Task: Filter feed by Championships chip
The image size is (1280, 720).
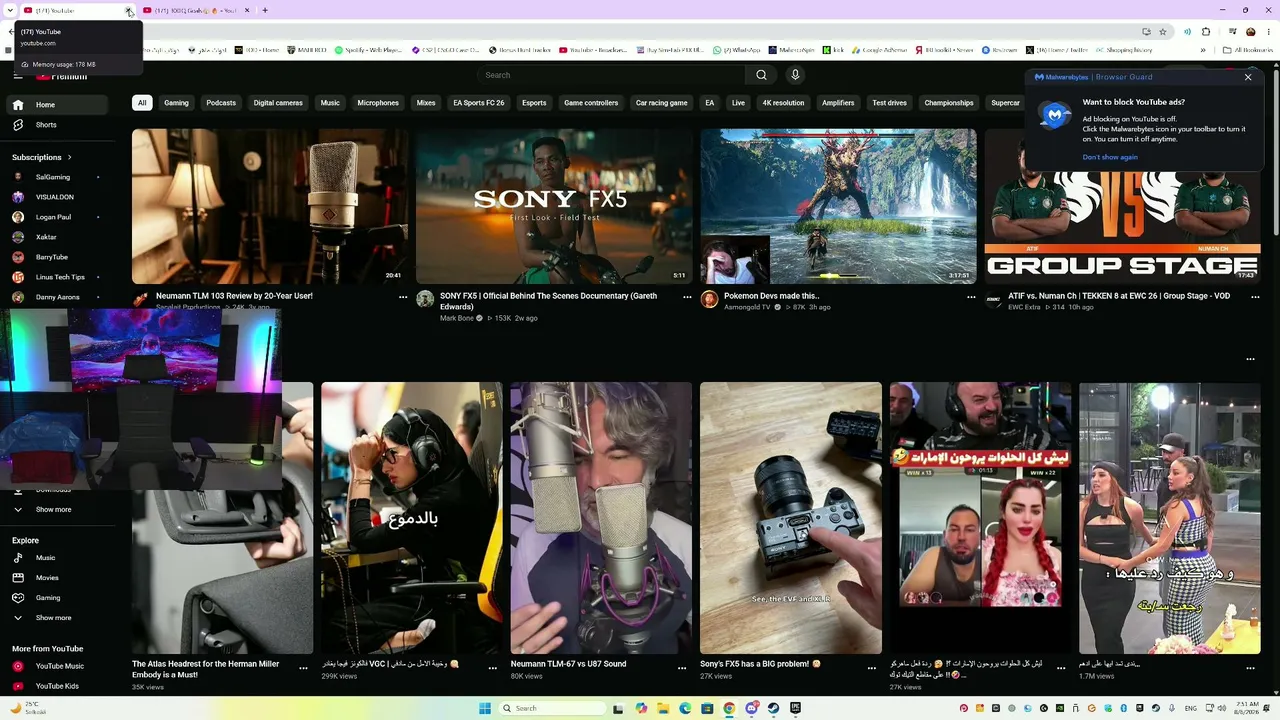Action: 949,103
